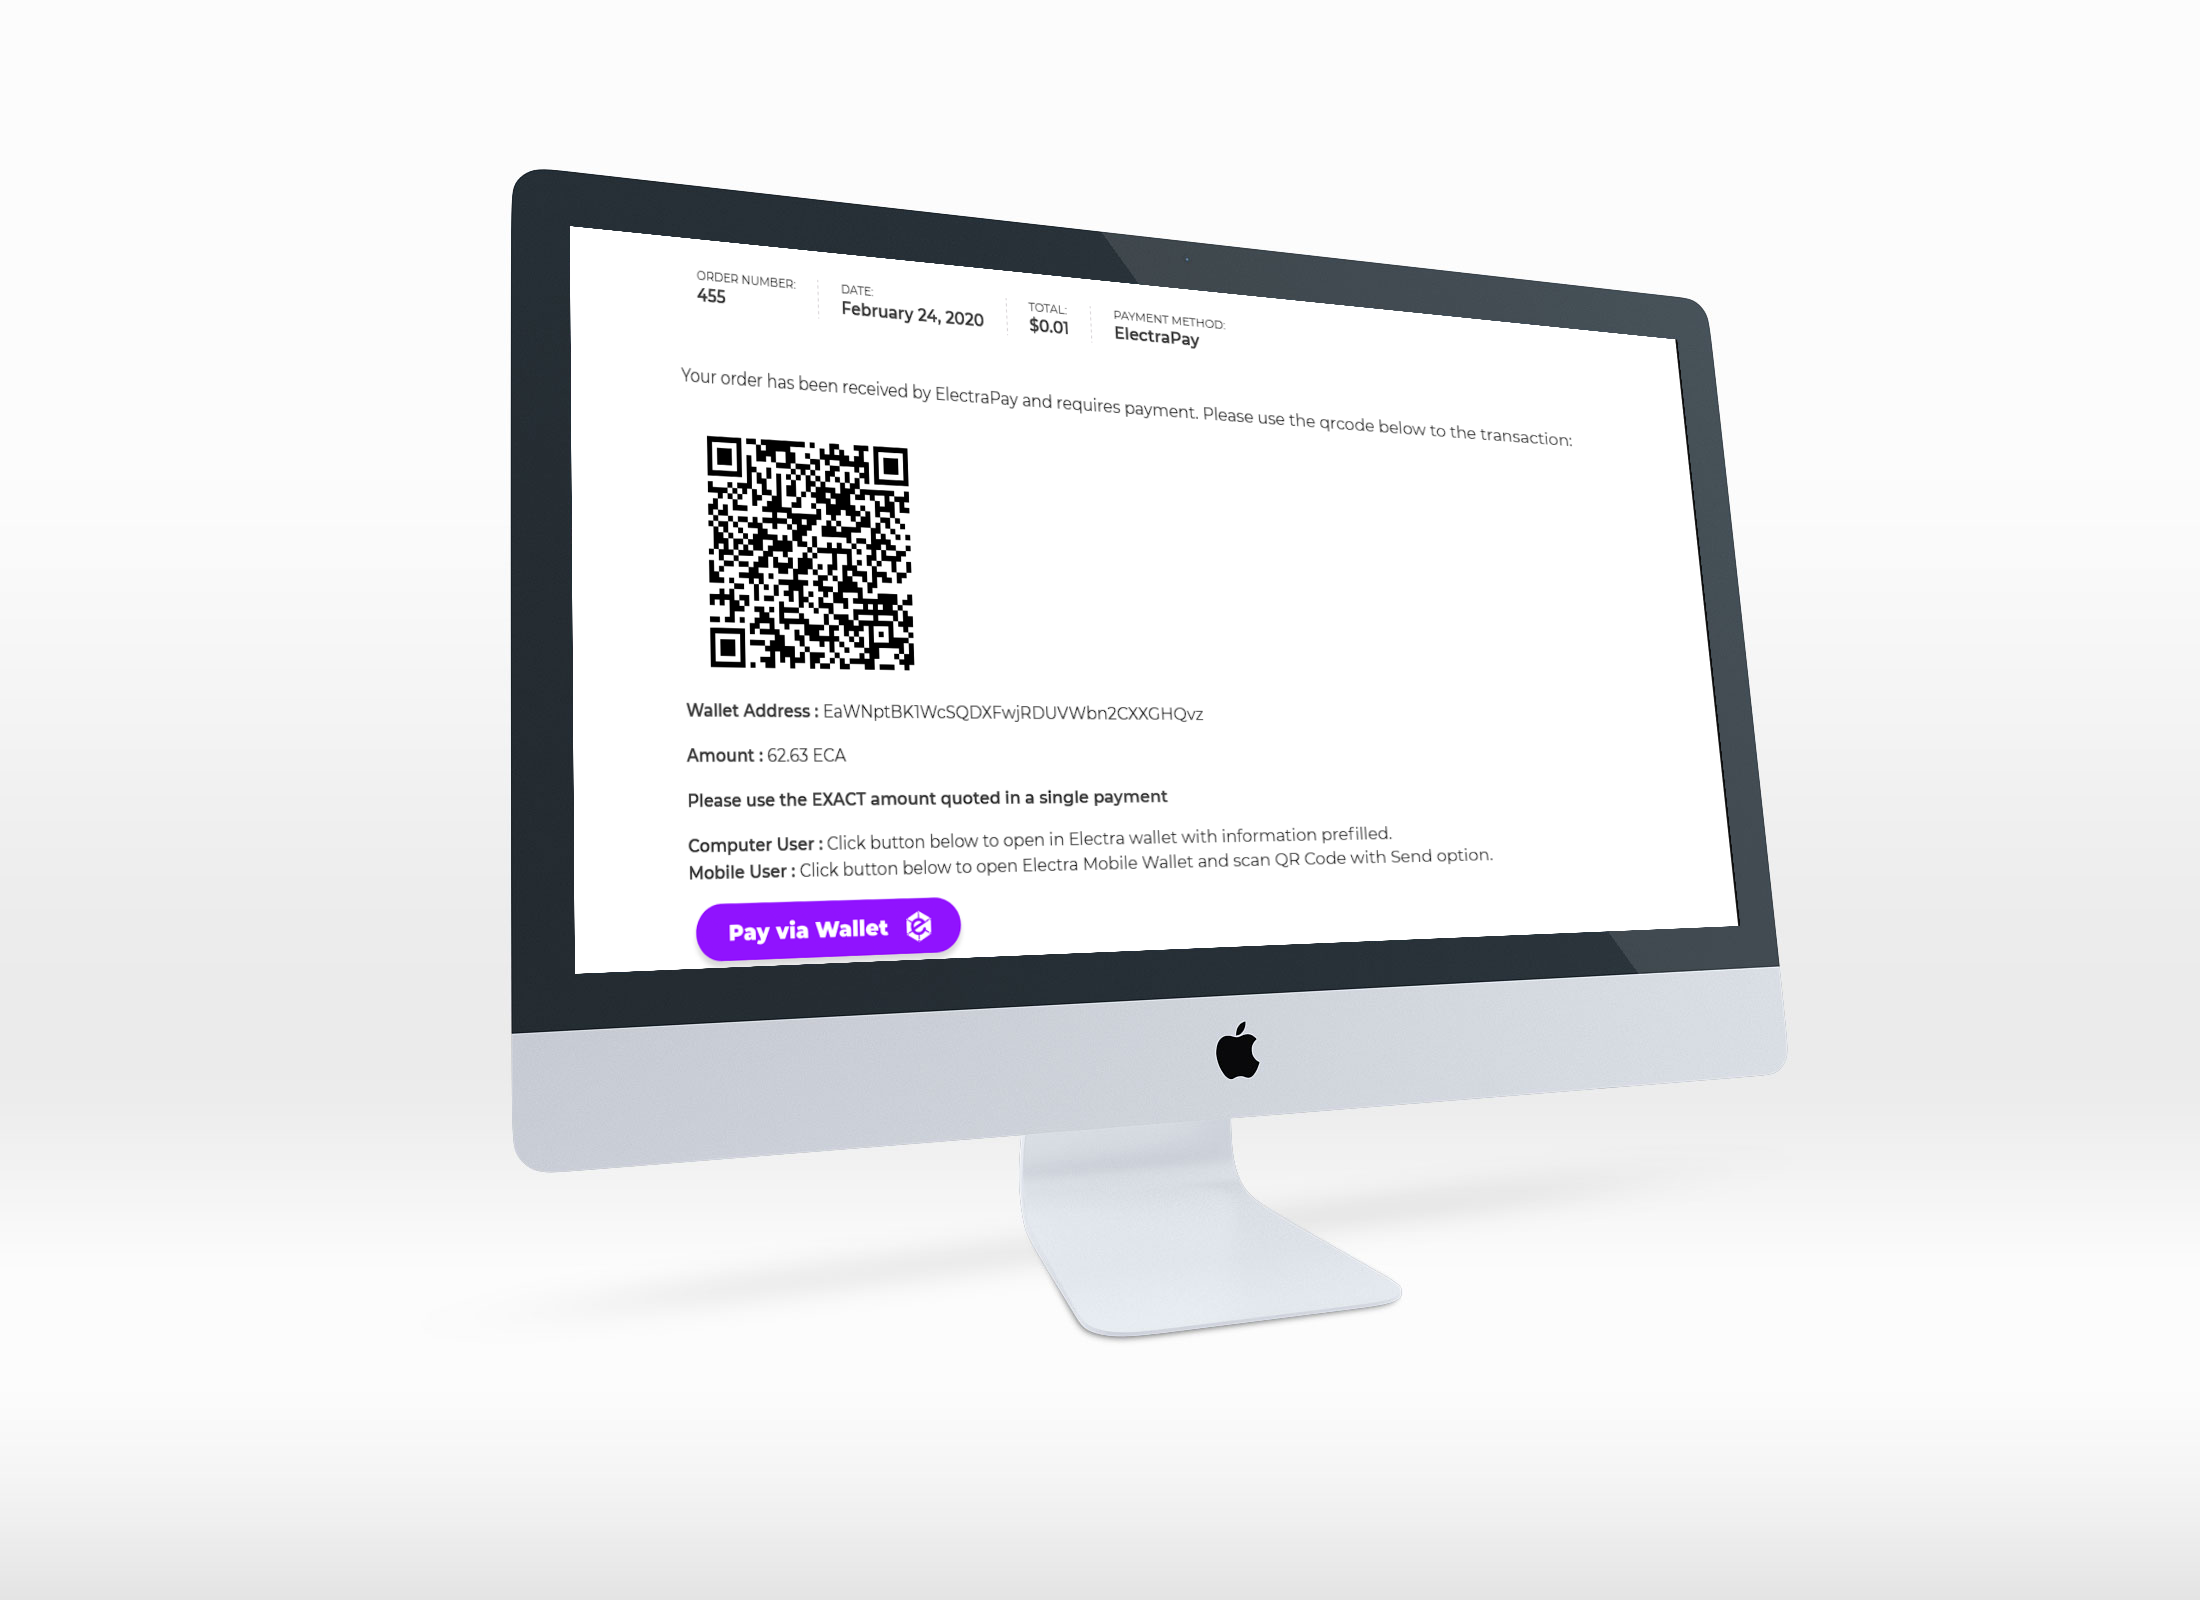Click the order number 455
The height and width of the screenshot is (1600, 2200).
pyautogui.click(x=711, y=296)
